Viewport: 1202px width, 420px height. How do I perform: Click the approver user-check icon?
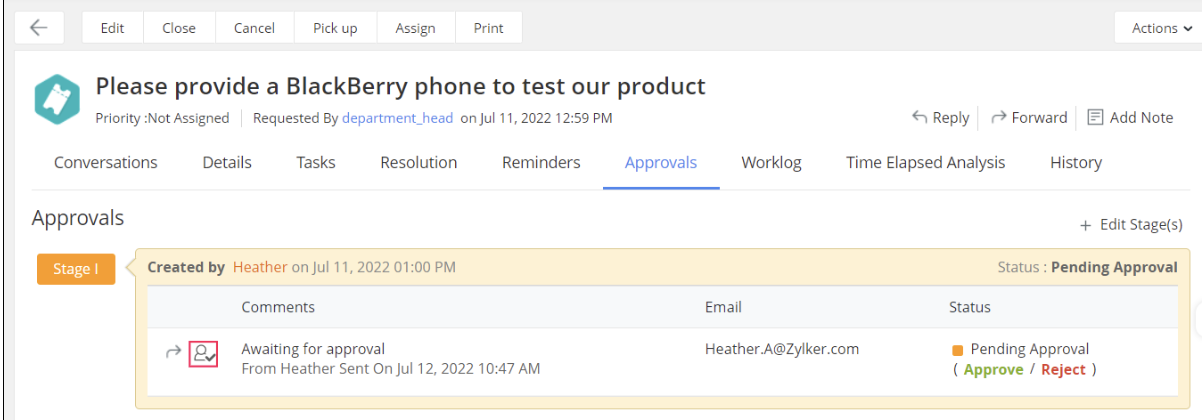coord(204,352)
